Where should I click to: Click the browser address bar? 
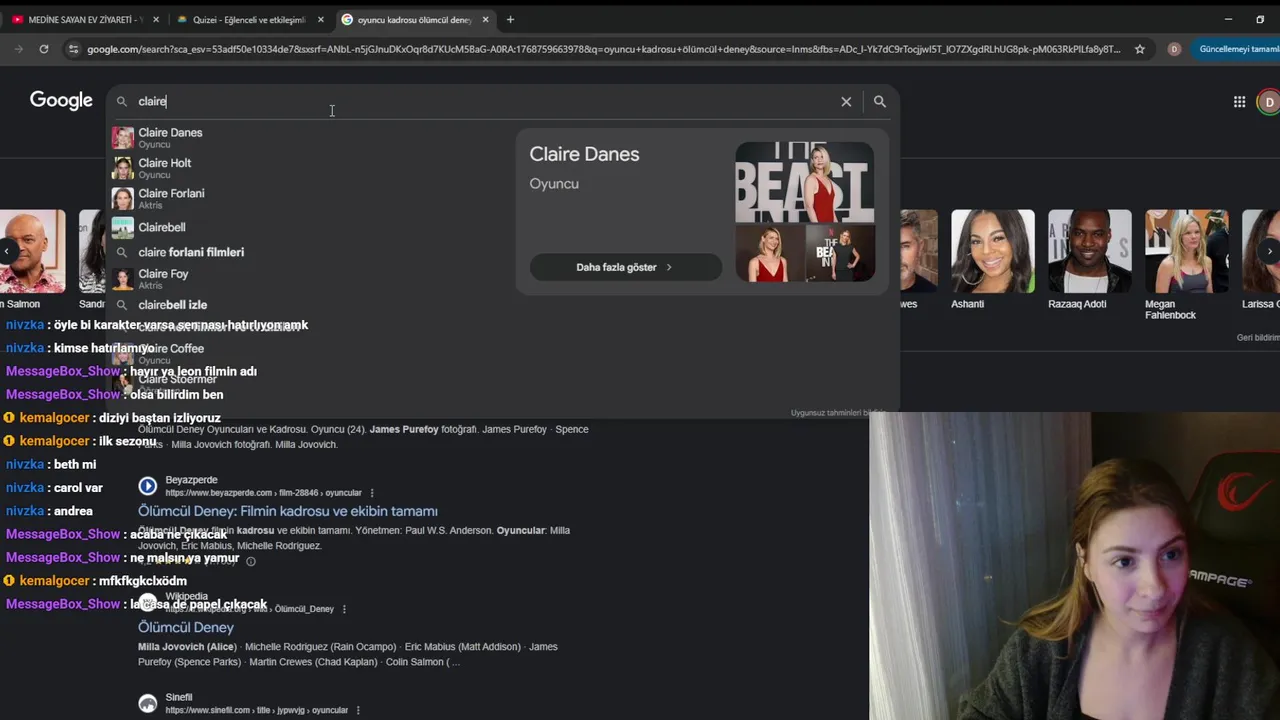click(603, 49)
